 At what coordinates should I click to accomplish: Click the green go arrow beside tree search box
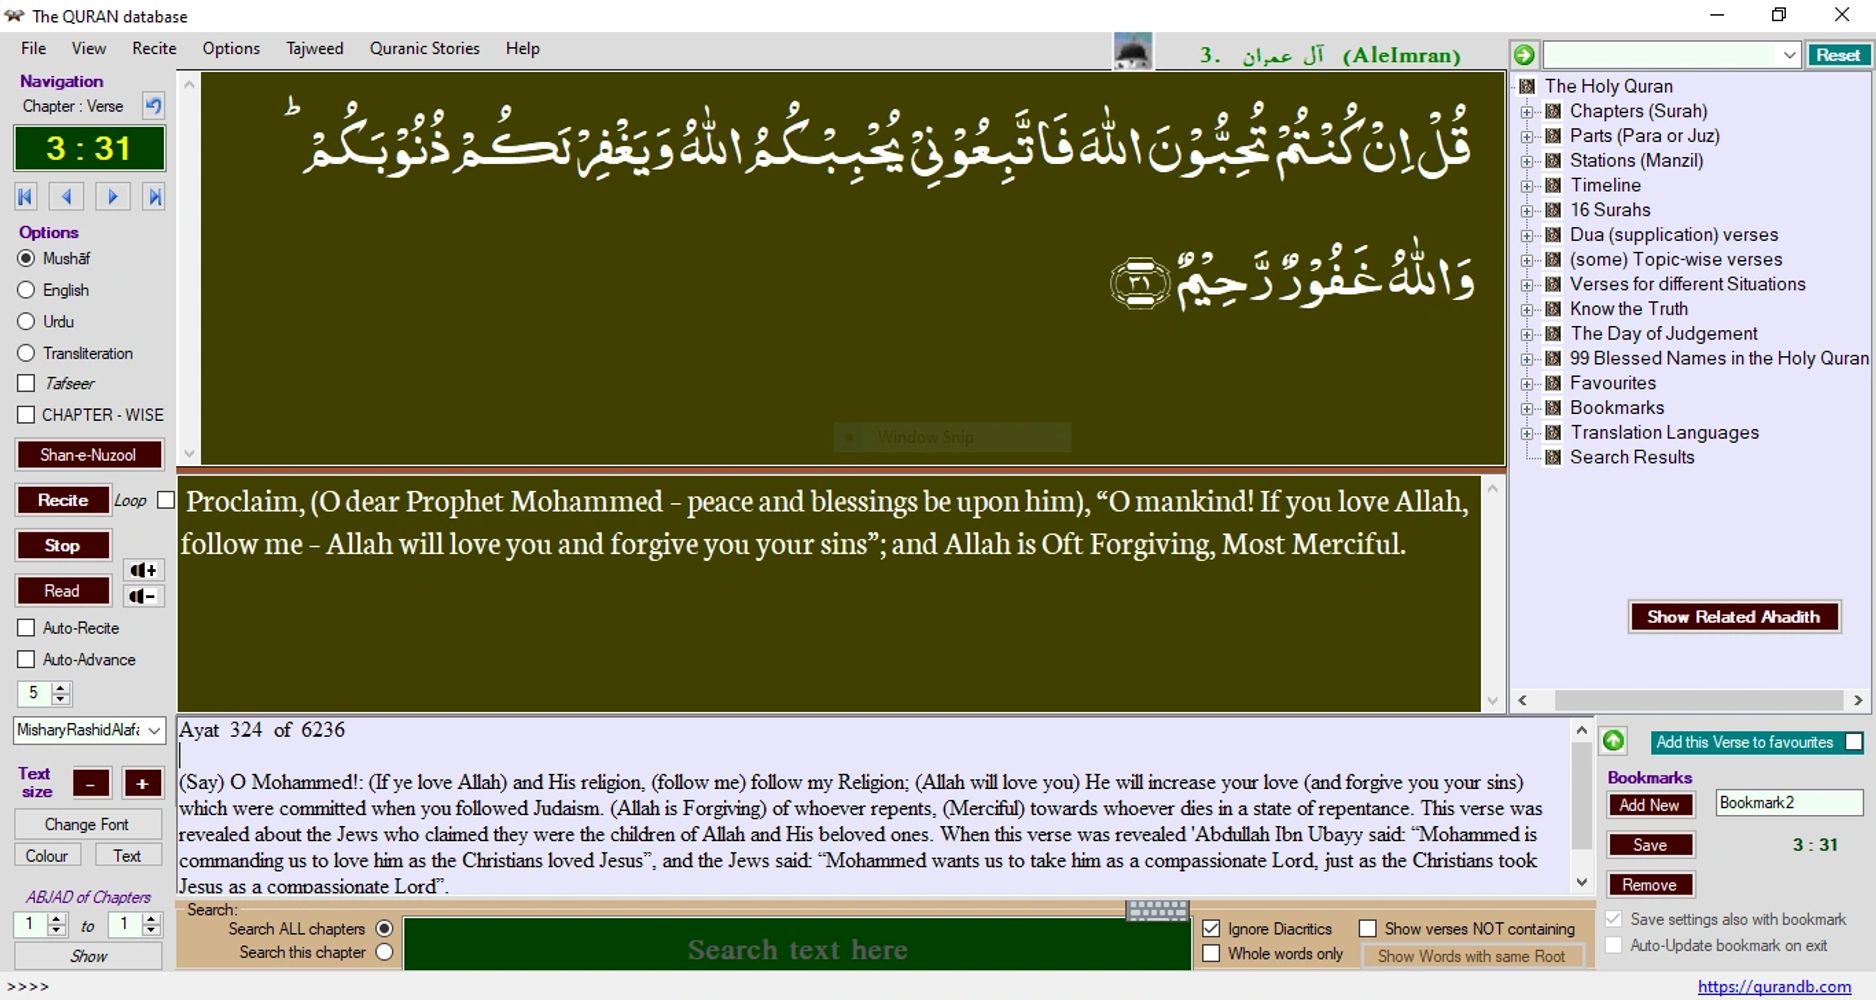[x=1524, y=55]
